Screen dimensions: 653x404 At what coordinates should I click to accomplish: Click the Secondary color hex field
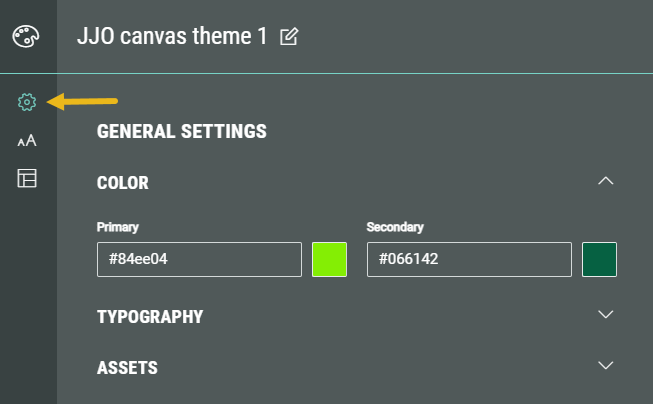(469, 259)
